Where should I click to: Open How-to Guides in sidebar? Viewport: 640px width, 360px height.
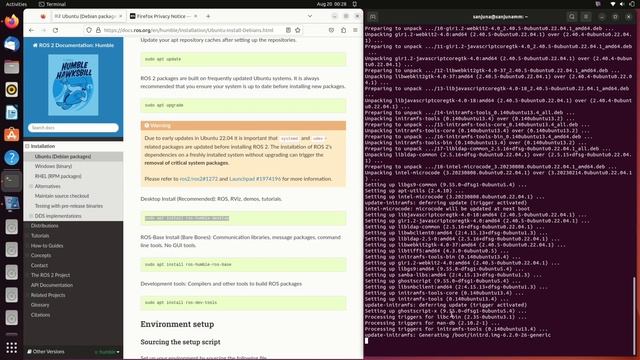click(x=47, y=246)
